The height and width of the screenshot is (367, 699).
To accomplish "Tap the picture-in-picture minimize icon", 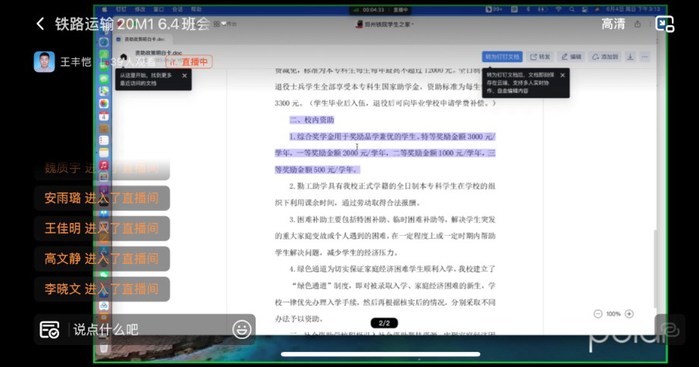I will tap(664, 24).
